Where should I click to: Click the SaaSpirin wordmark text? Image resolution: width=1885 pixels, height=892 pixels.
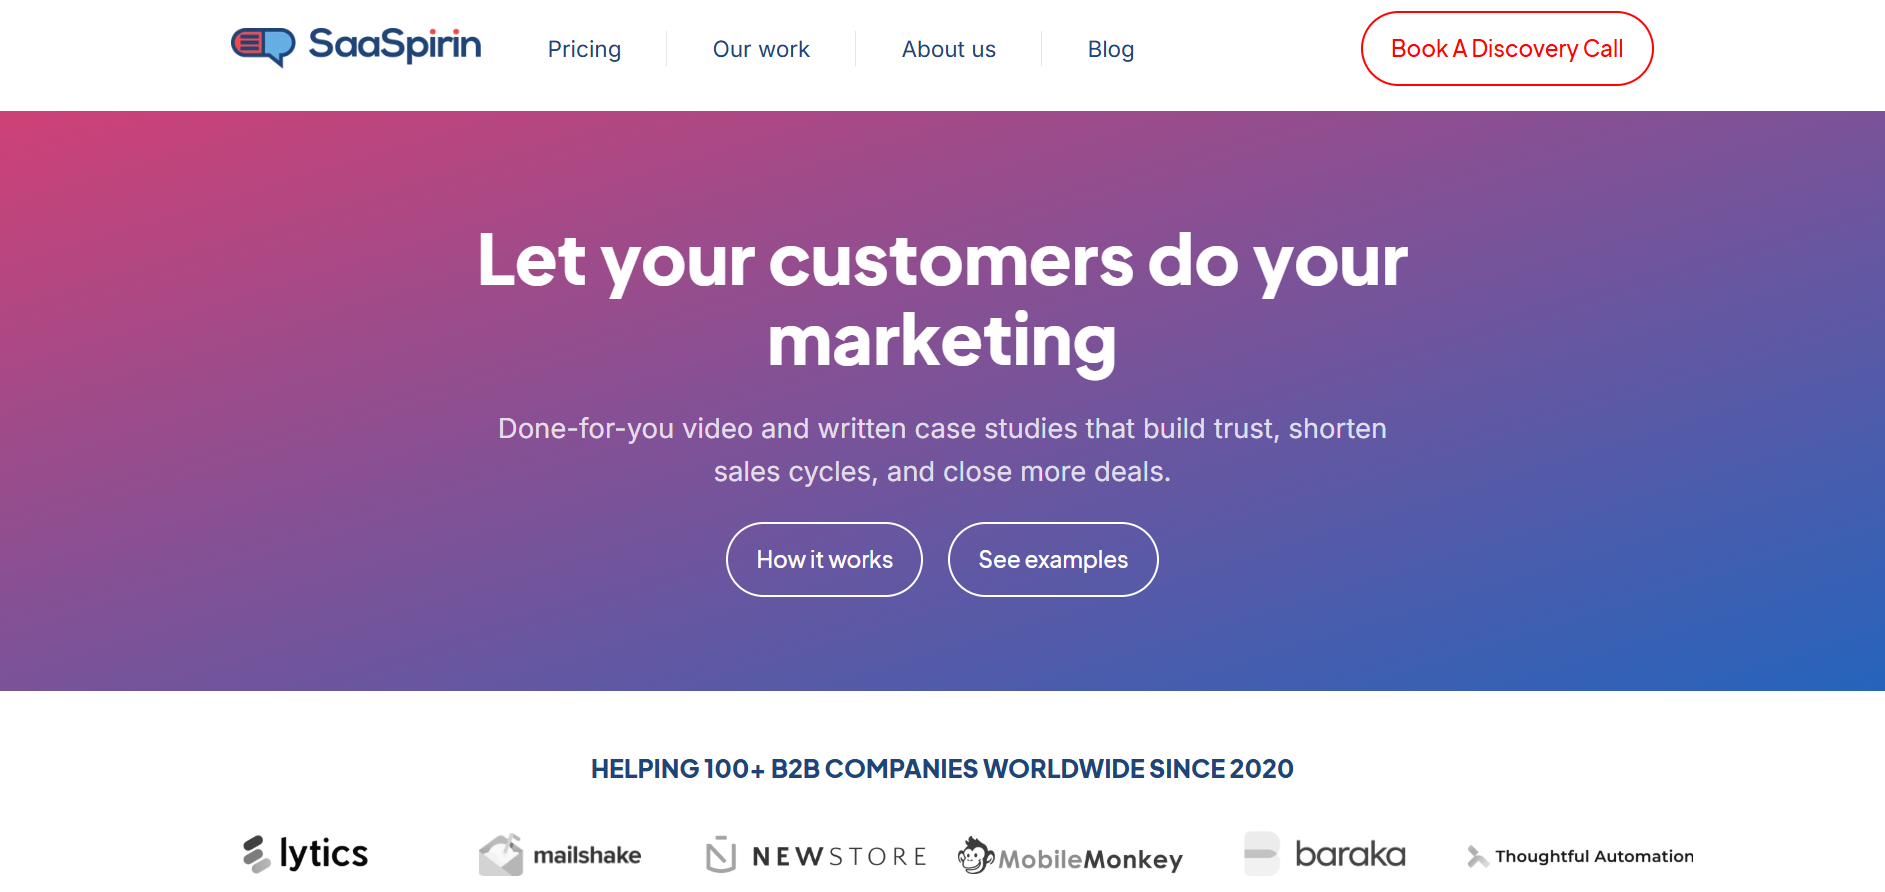point(394,44)
